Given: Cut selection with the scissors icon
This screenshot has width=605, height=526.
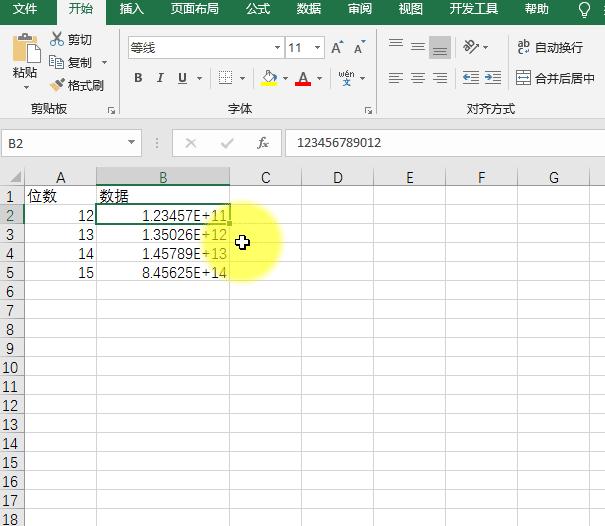Looking at the screenshot, I should pyautogui.click(x=57, y=39).
